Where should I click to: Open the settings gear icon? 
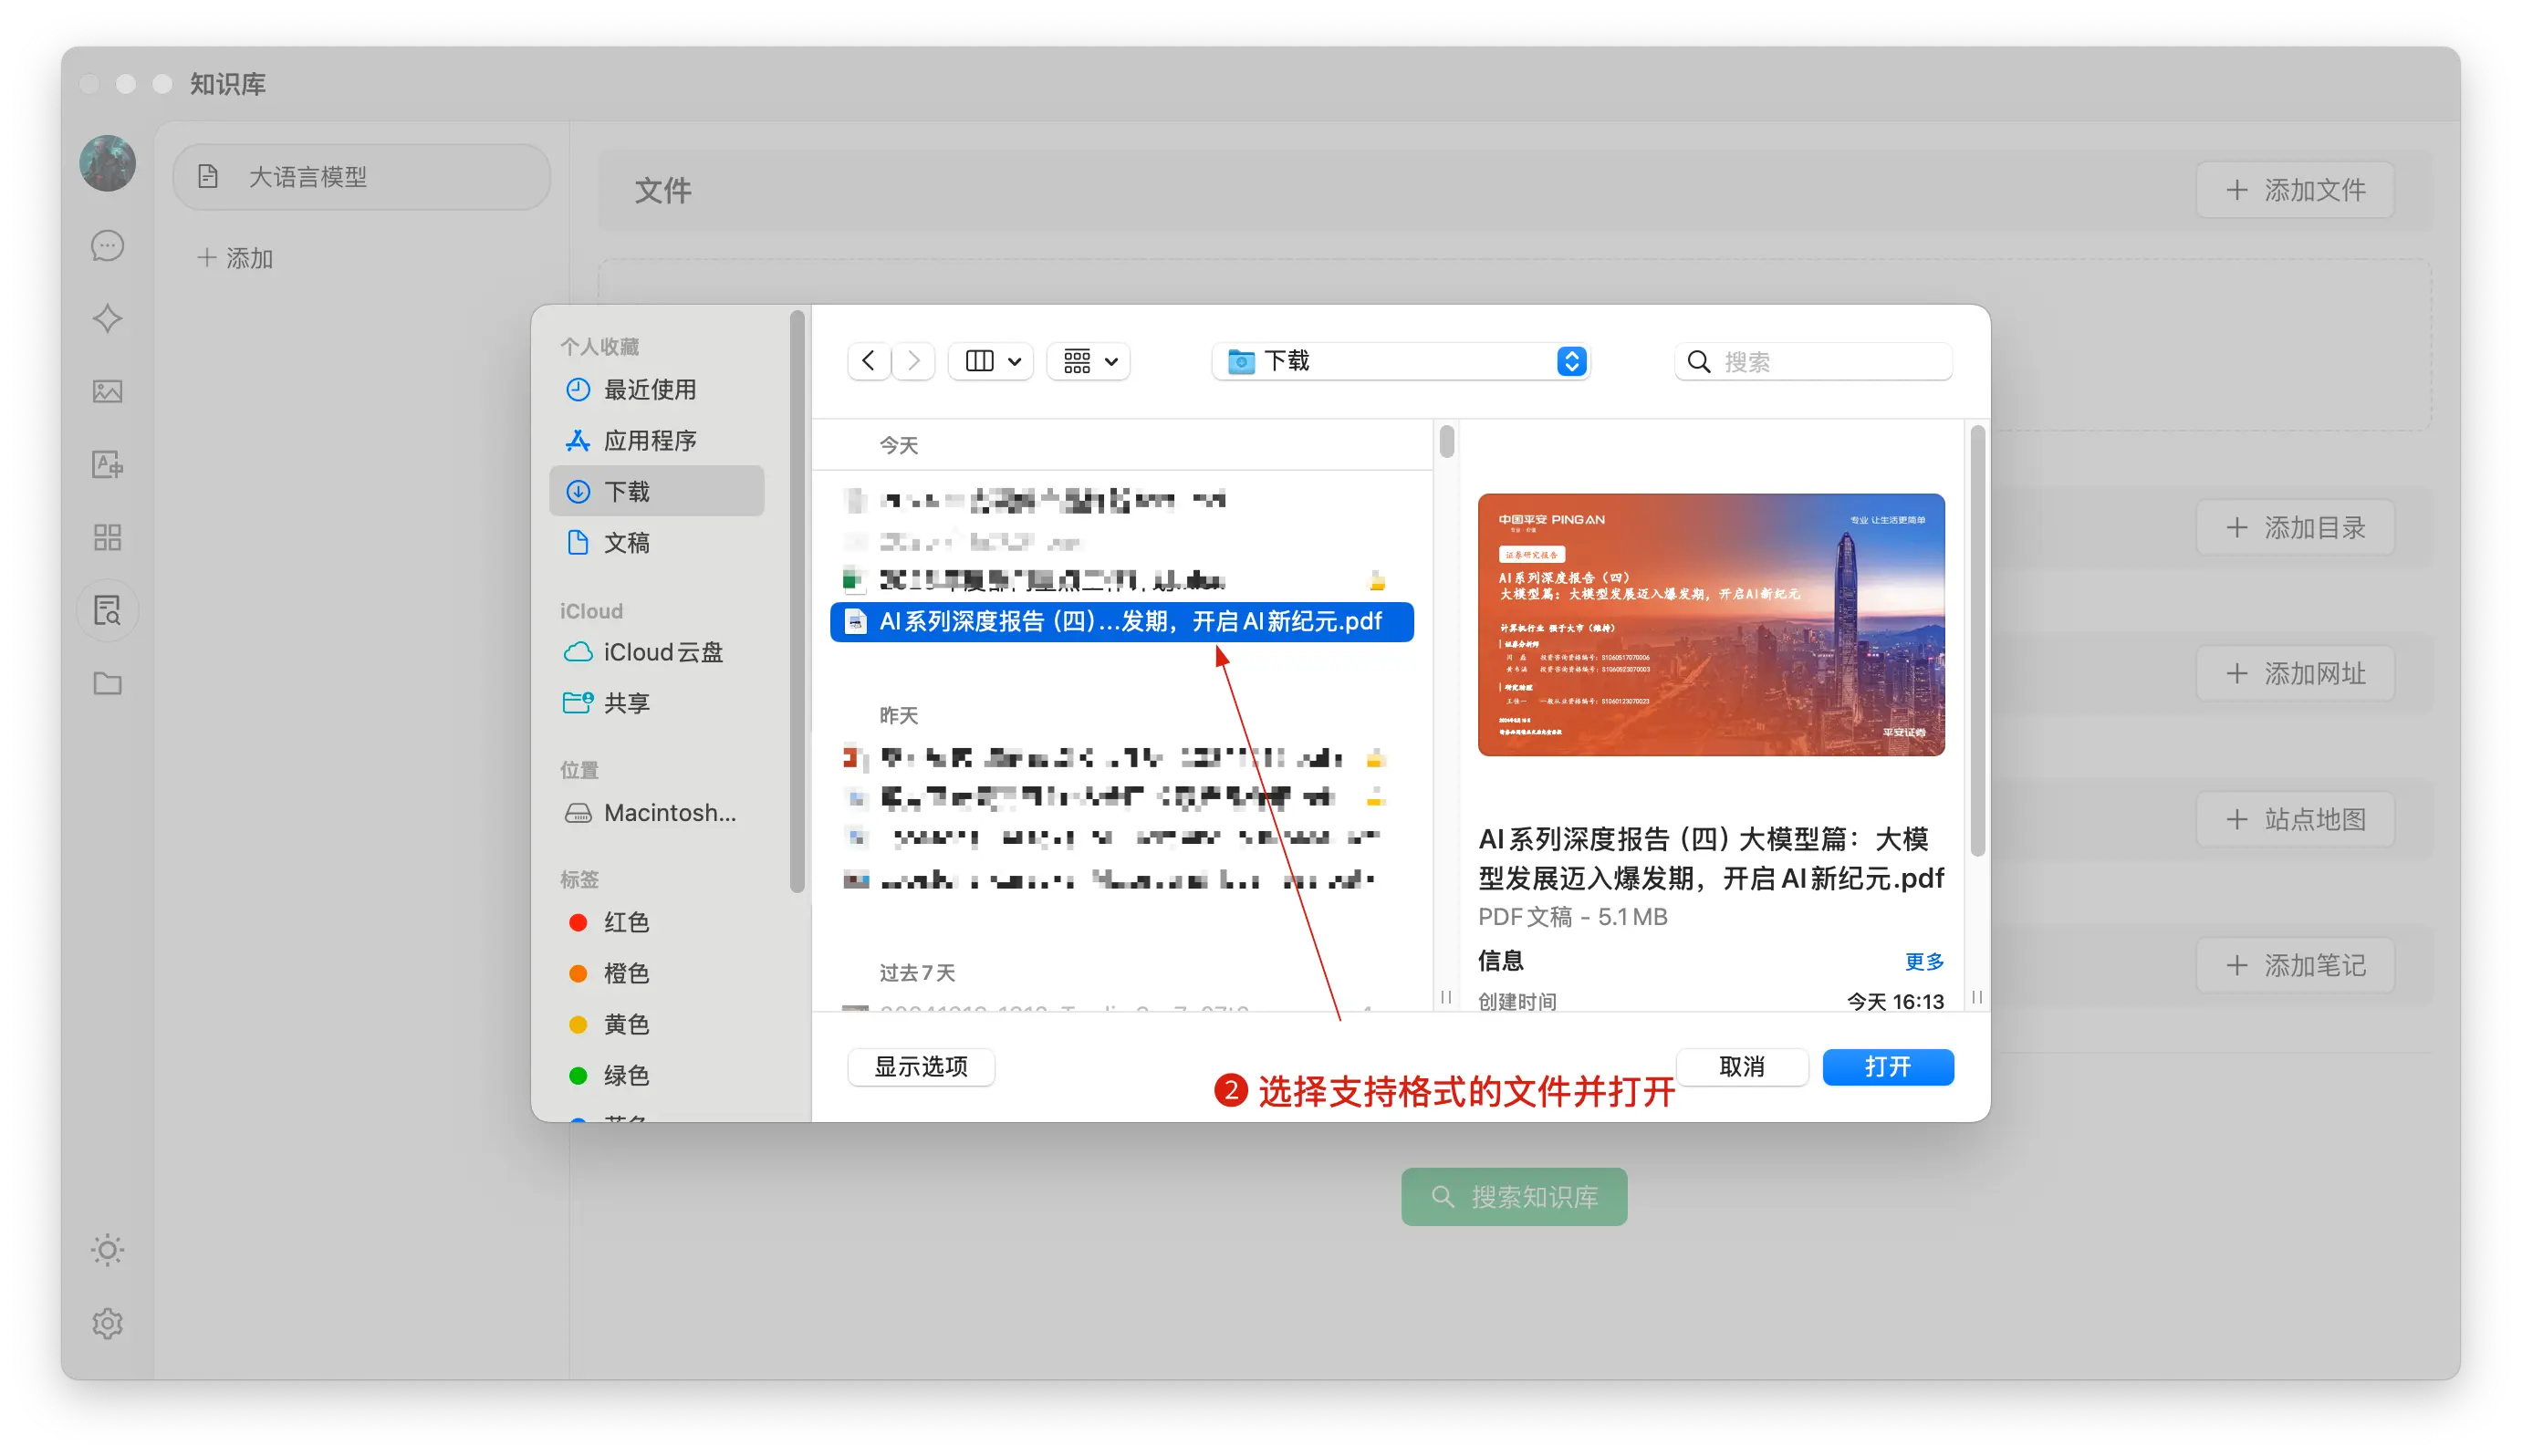tap(107, 1323)
